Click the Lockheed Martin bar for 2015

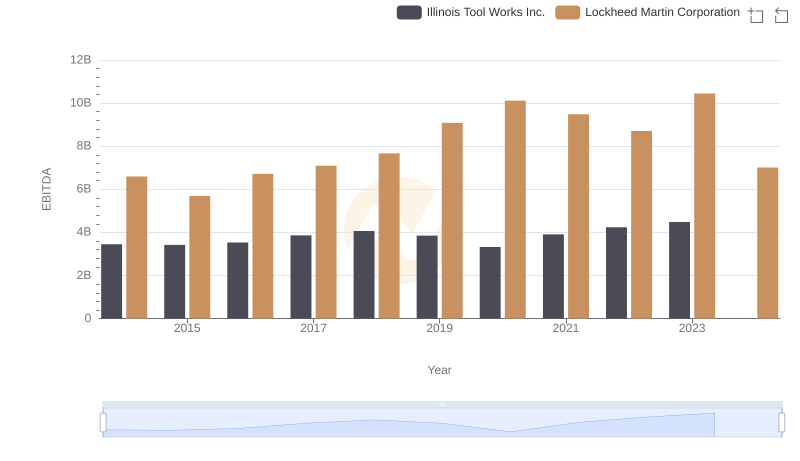[199, 257]
